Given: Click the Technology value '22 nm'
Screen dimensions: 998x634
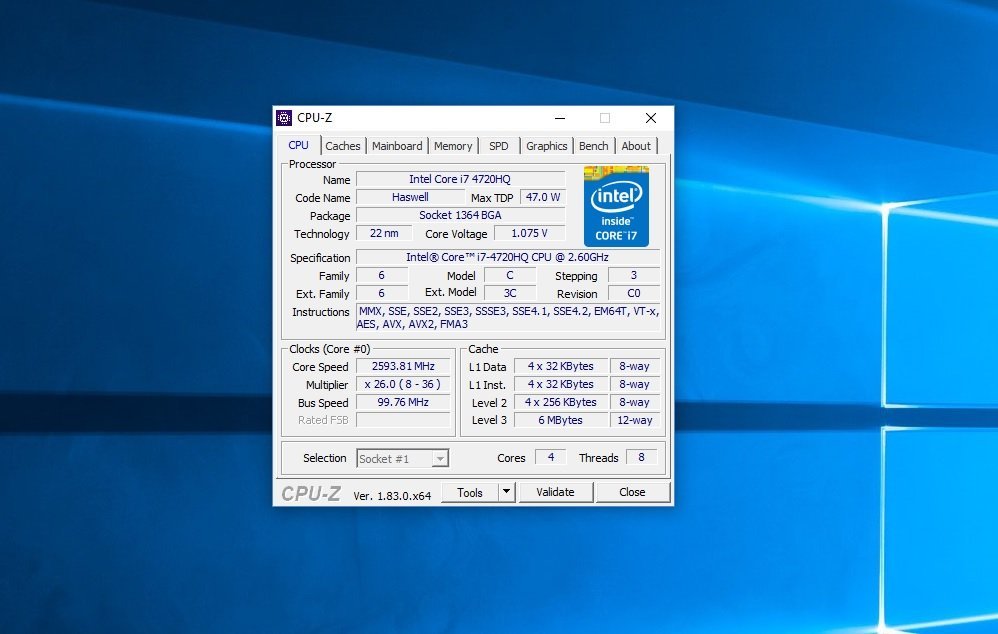Looking at the screenshot, I should 384,233.
